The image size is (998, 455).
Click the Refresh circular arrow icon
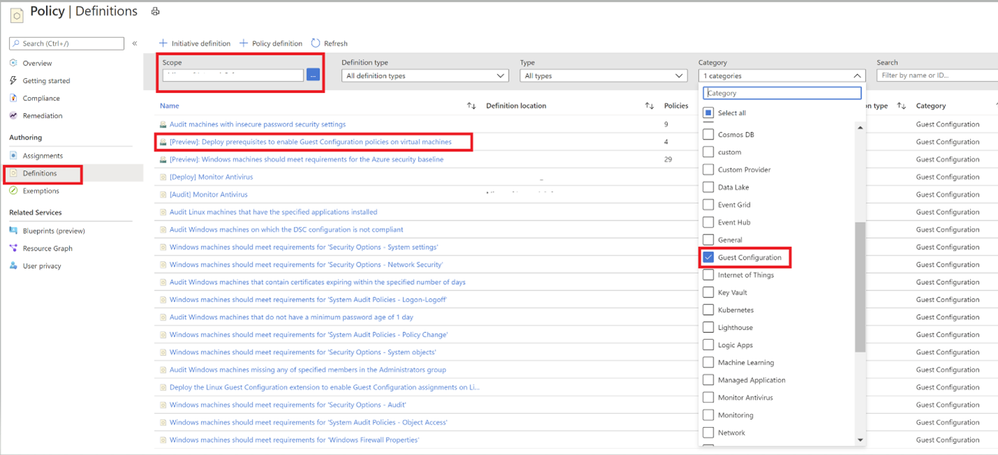point(315,43)
